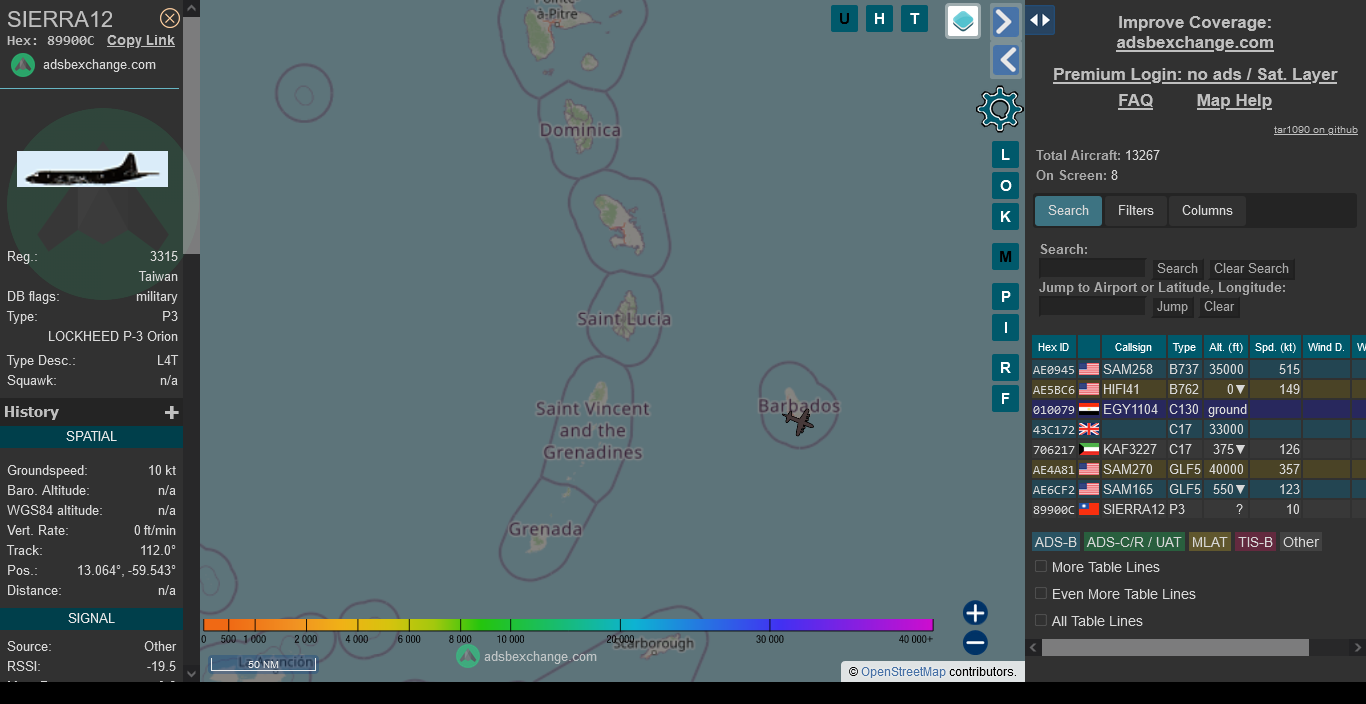
Task: Click the T map toggle button
Action: pyautogui.click(x=914, y=18)
